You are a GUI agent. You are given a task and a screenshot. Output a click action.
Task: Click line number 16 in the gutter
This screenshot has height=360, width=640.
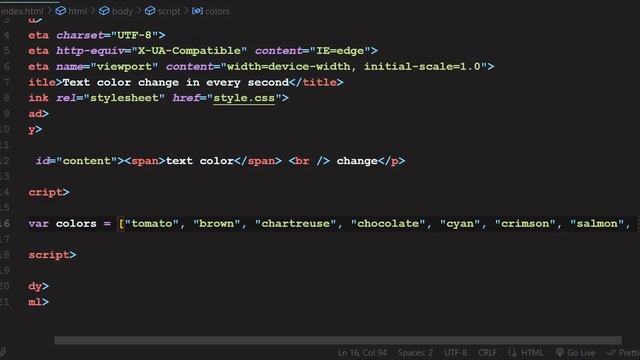coord(5,224)
